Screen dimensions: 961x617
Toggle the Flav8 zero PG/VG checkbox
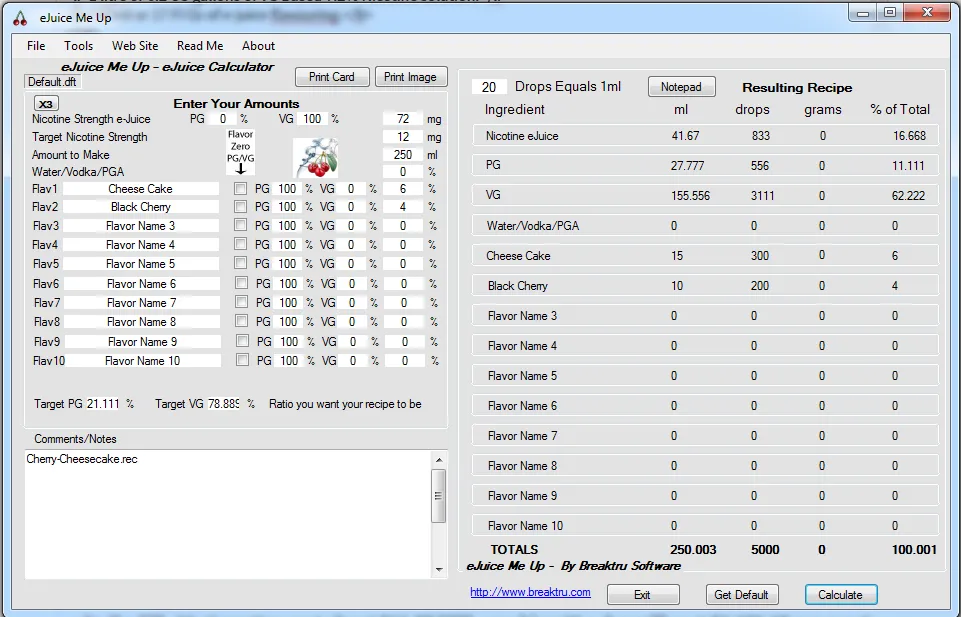(x=241, y=321)
